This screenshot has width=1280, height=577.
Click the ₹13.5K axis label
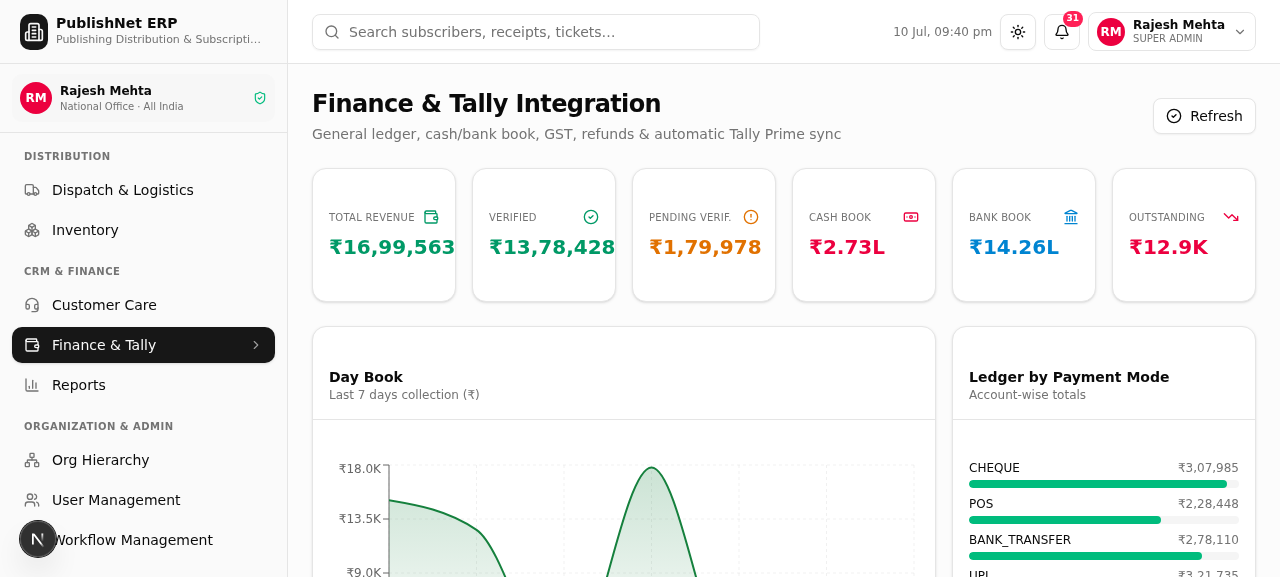(x=360, y=519)
